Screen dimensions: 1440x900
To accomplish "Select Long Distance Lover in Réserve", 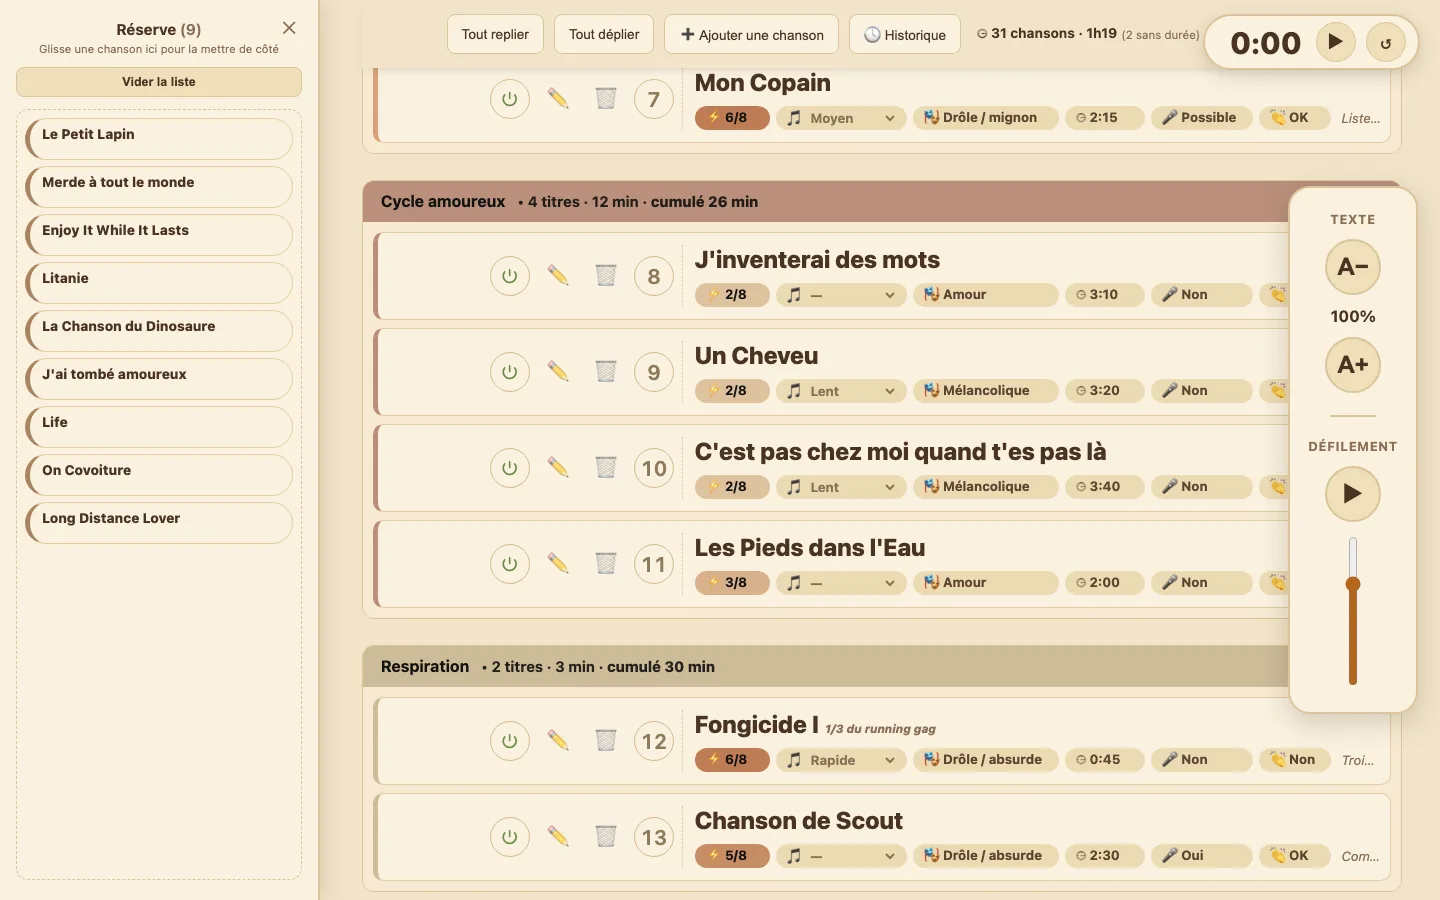I will 159,523.
